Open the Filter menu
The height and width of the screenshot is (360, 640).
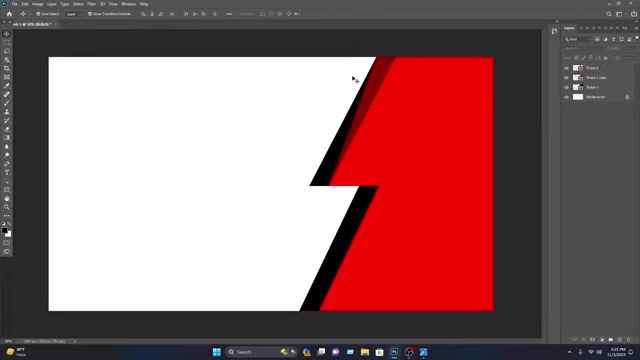click(91, 4)
